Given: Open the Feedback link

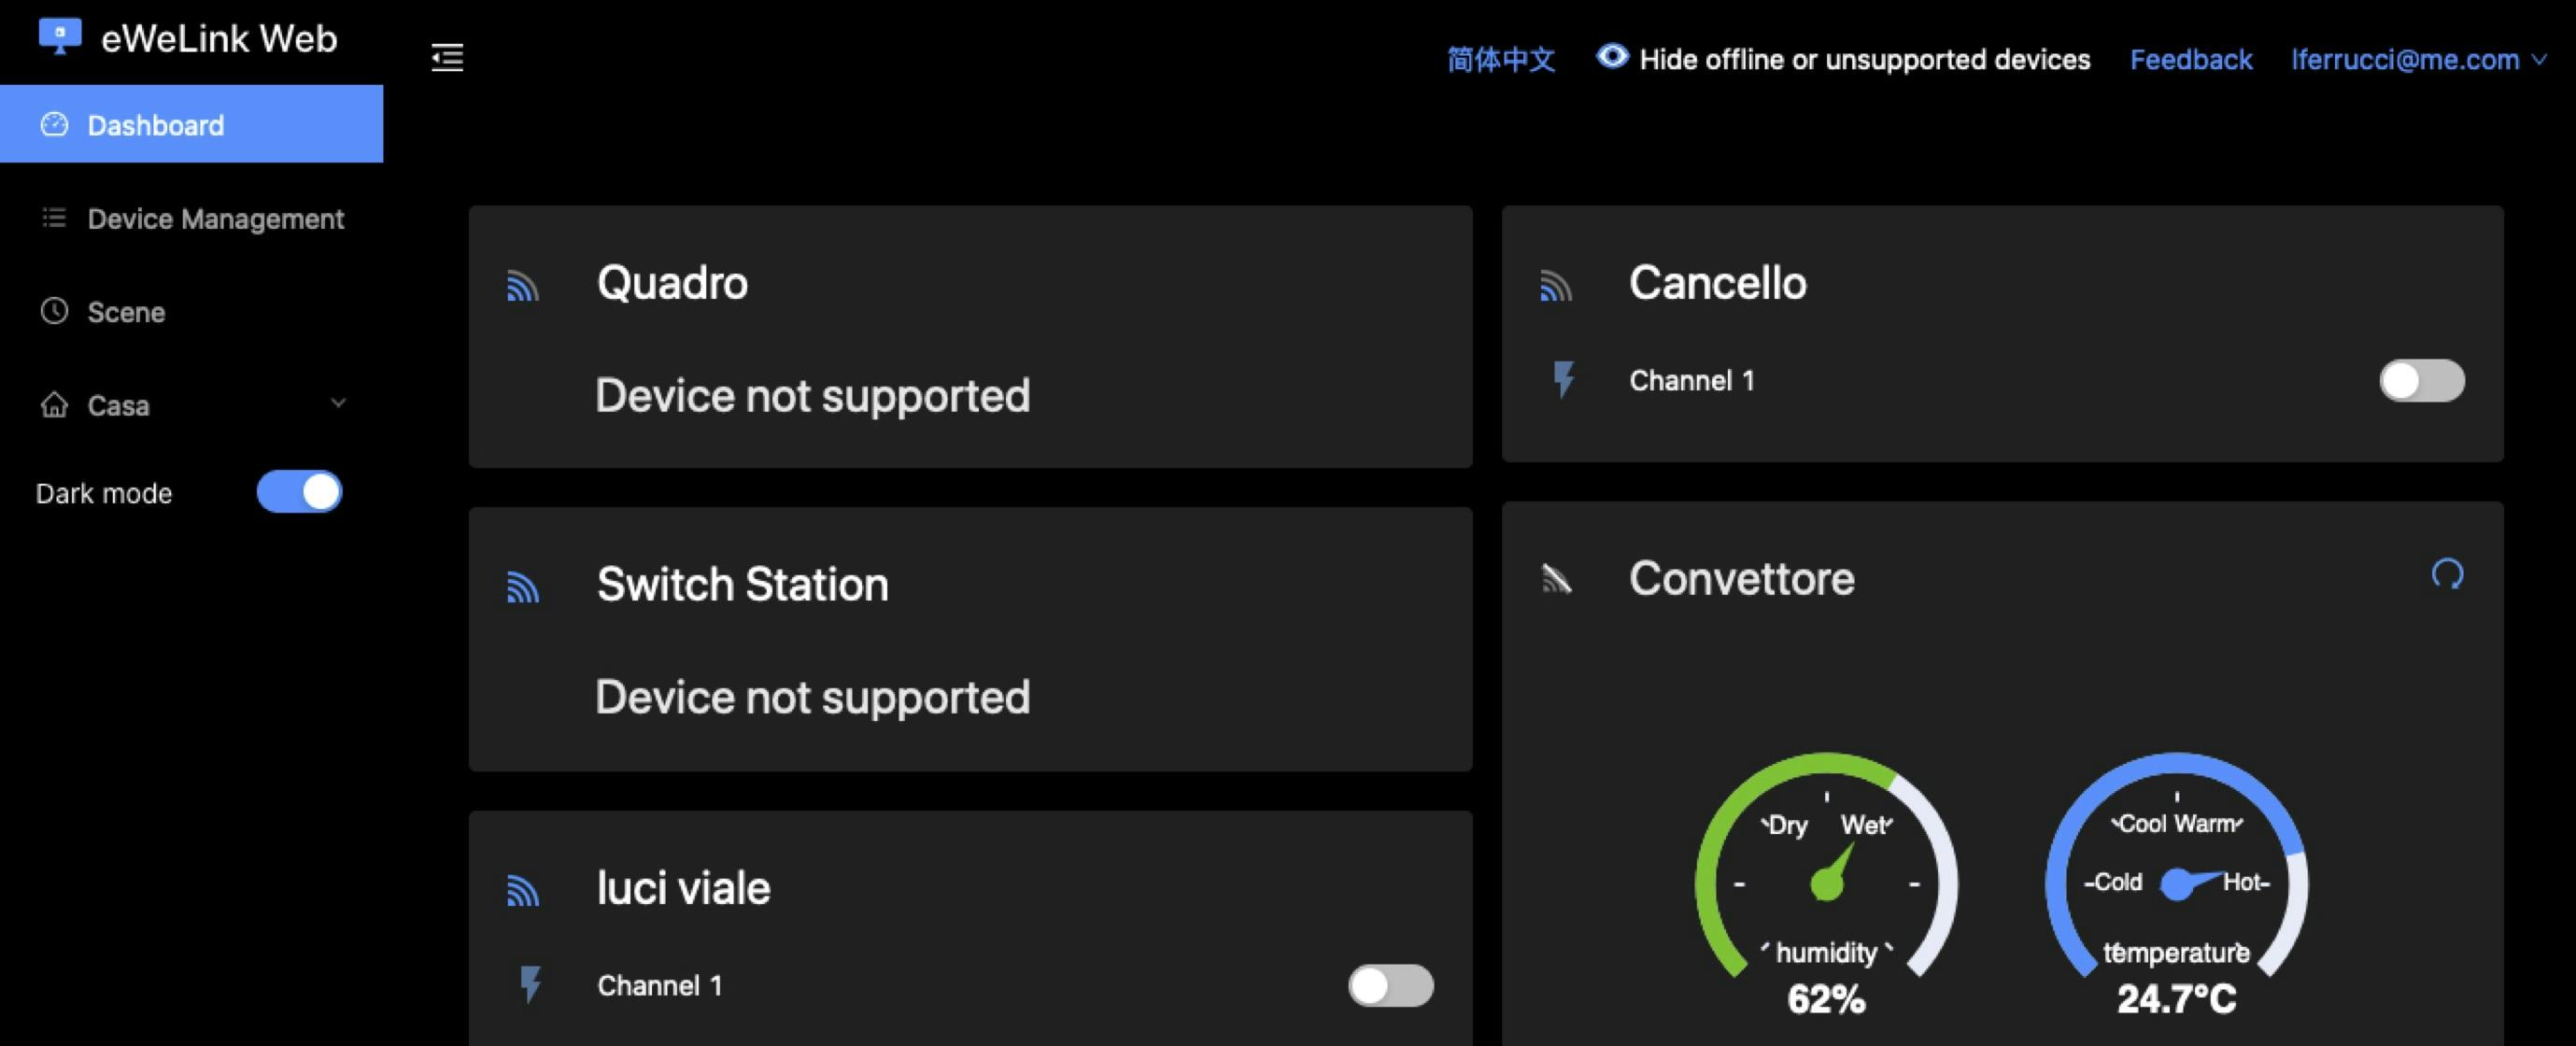Looking at the screenshot, I should coord(2190,59).
